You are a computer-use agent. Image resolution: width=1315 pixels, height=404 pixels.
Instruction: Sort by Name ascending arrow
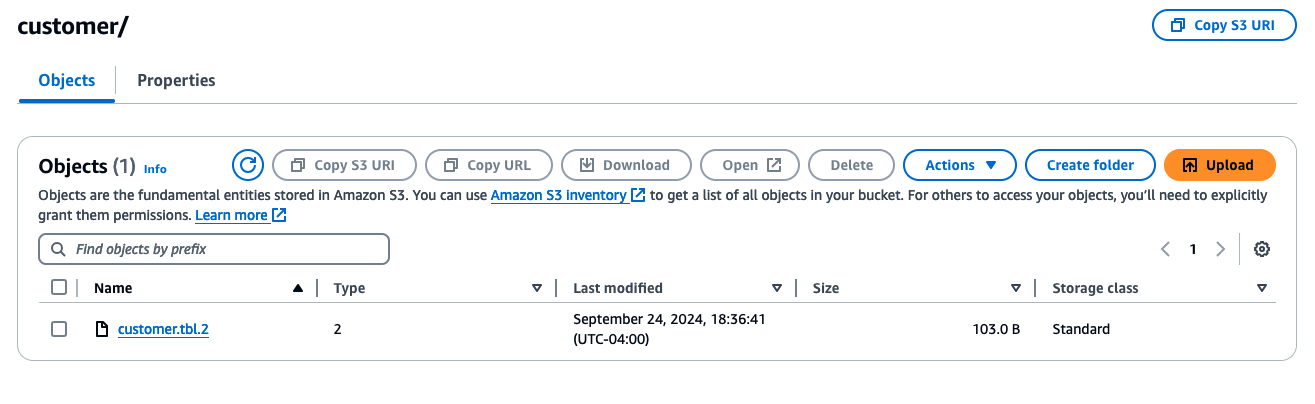pos(297,288)
